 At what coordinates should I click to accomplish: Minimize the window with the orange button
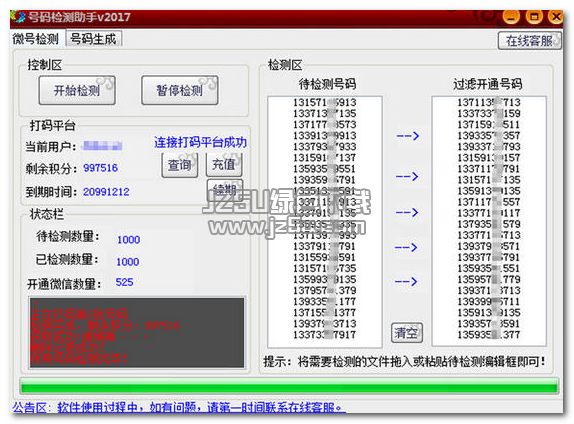(511, 17)
